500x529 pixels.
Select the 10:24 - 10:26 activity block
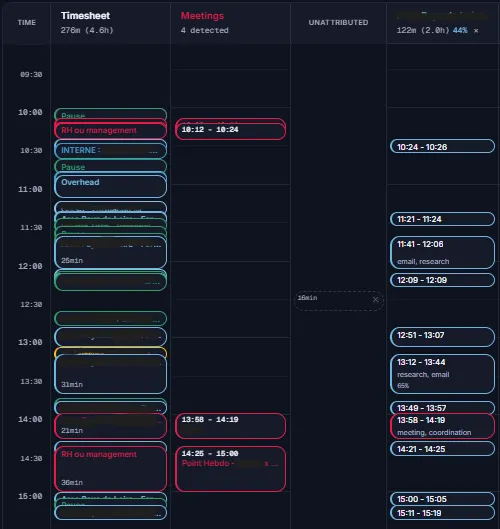[x=442, y=146]
